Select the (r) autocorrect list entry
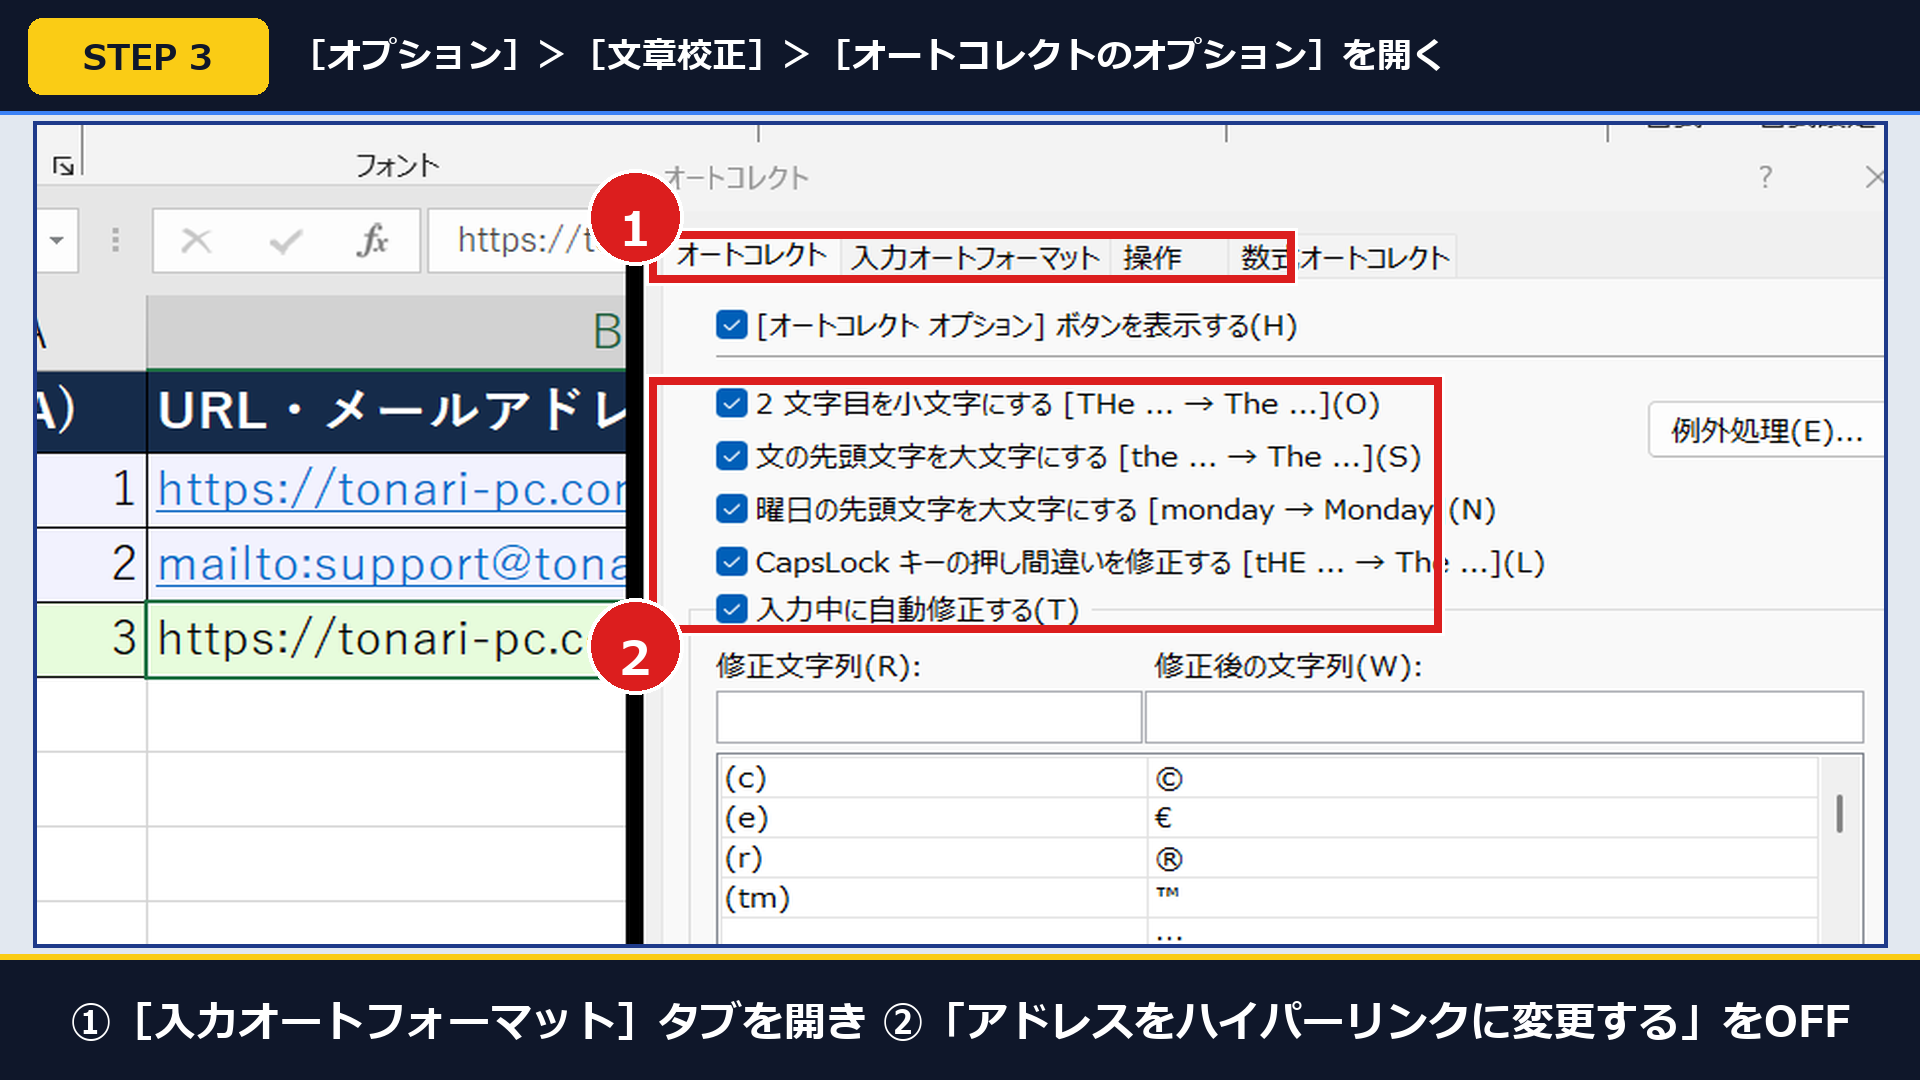1920x1080 pixels. click(743, 858)
